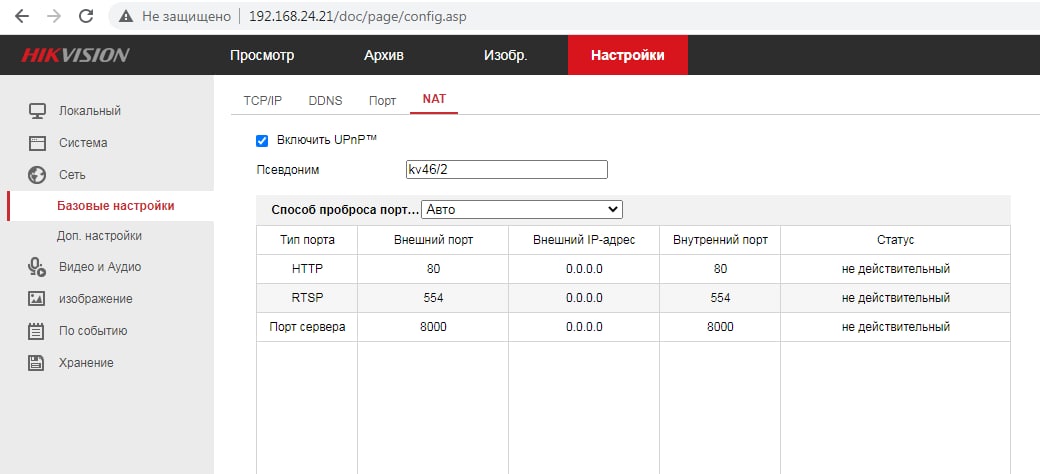The width and height of the screenshot is (1040, 474).
Task: Click the Внутренний порт column header
Action: pos(720,240)
